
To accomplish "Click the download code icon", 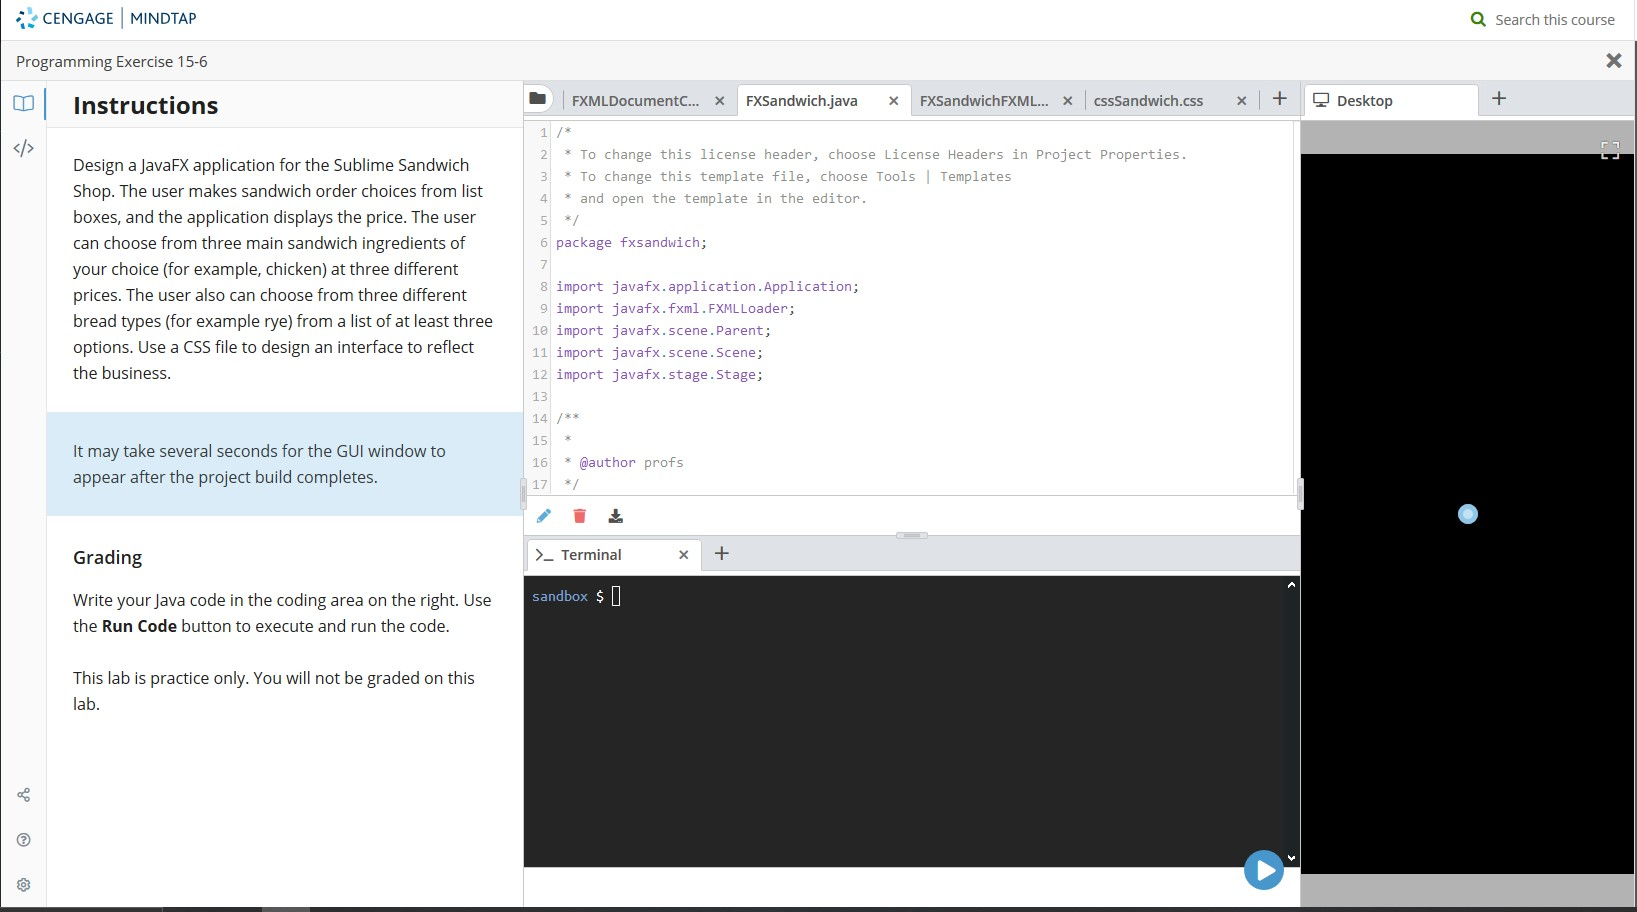I will click(615, 516).
